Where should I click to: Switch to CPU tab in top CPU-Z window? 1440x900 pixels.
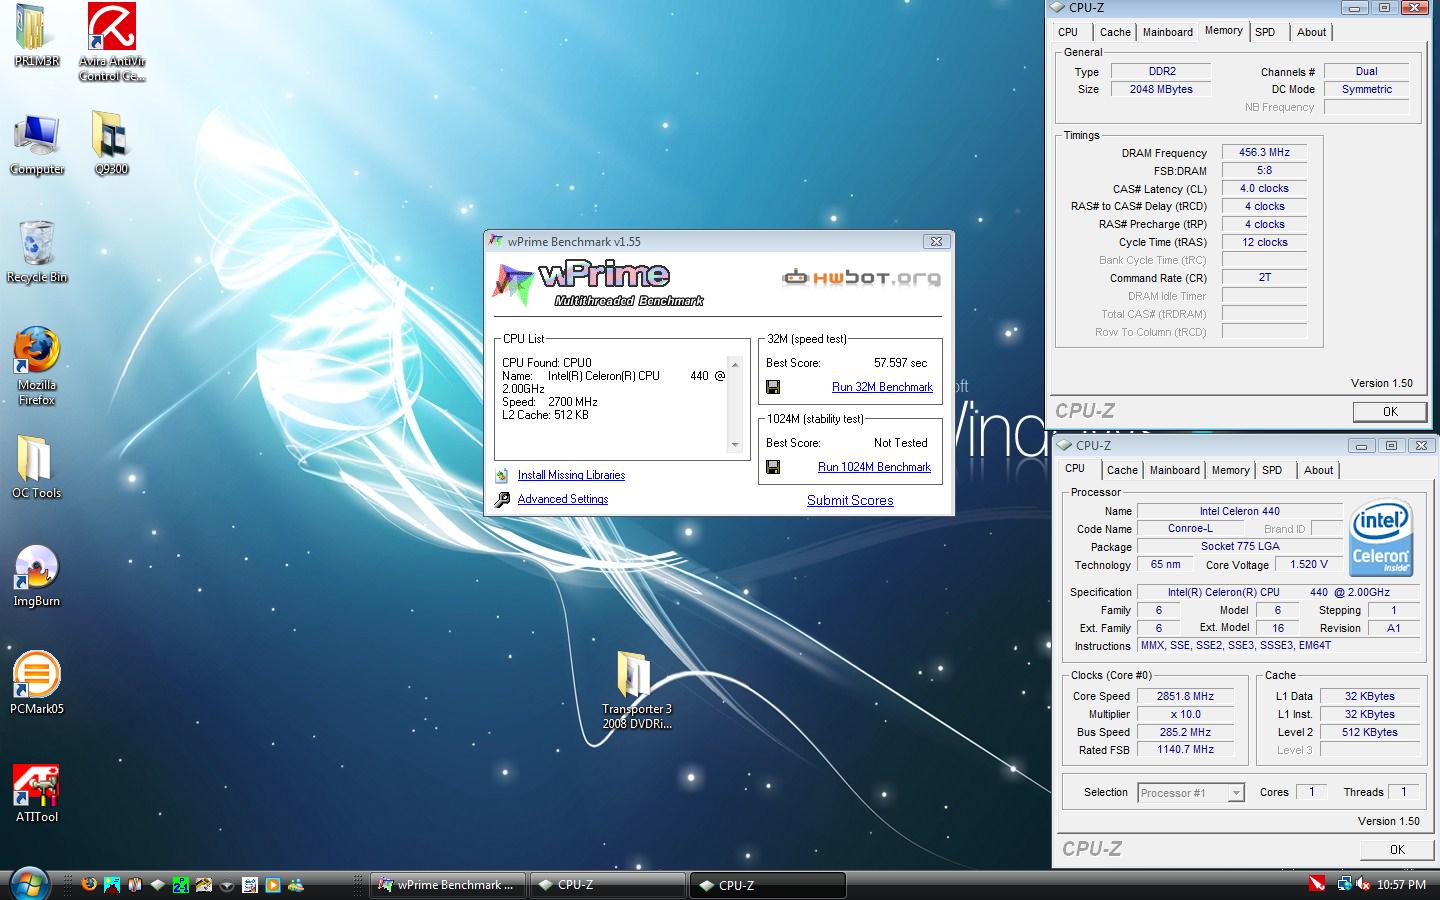pyautogui.click(x=1068, y=32)
